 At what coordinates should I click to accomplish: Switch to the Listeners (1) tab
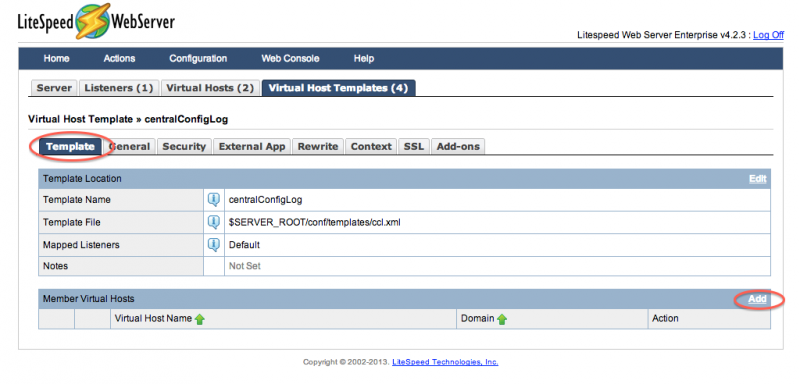click(x=119, y=88)
